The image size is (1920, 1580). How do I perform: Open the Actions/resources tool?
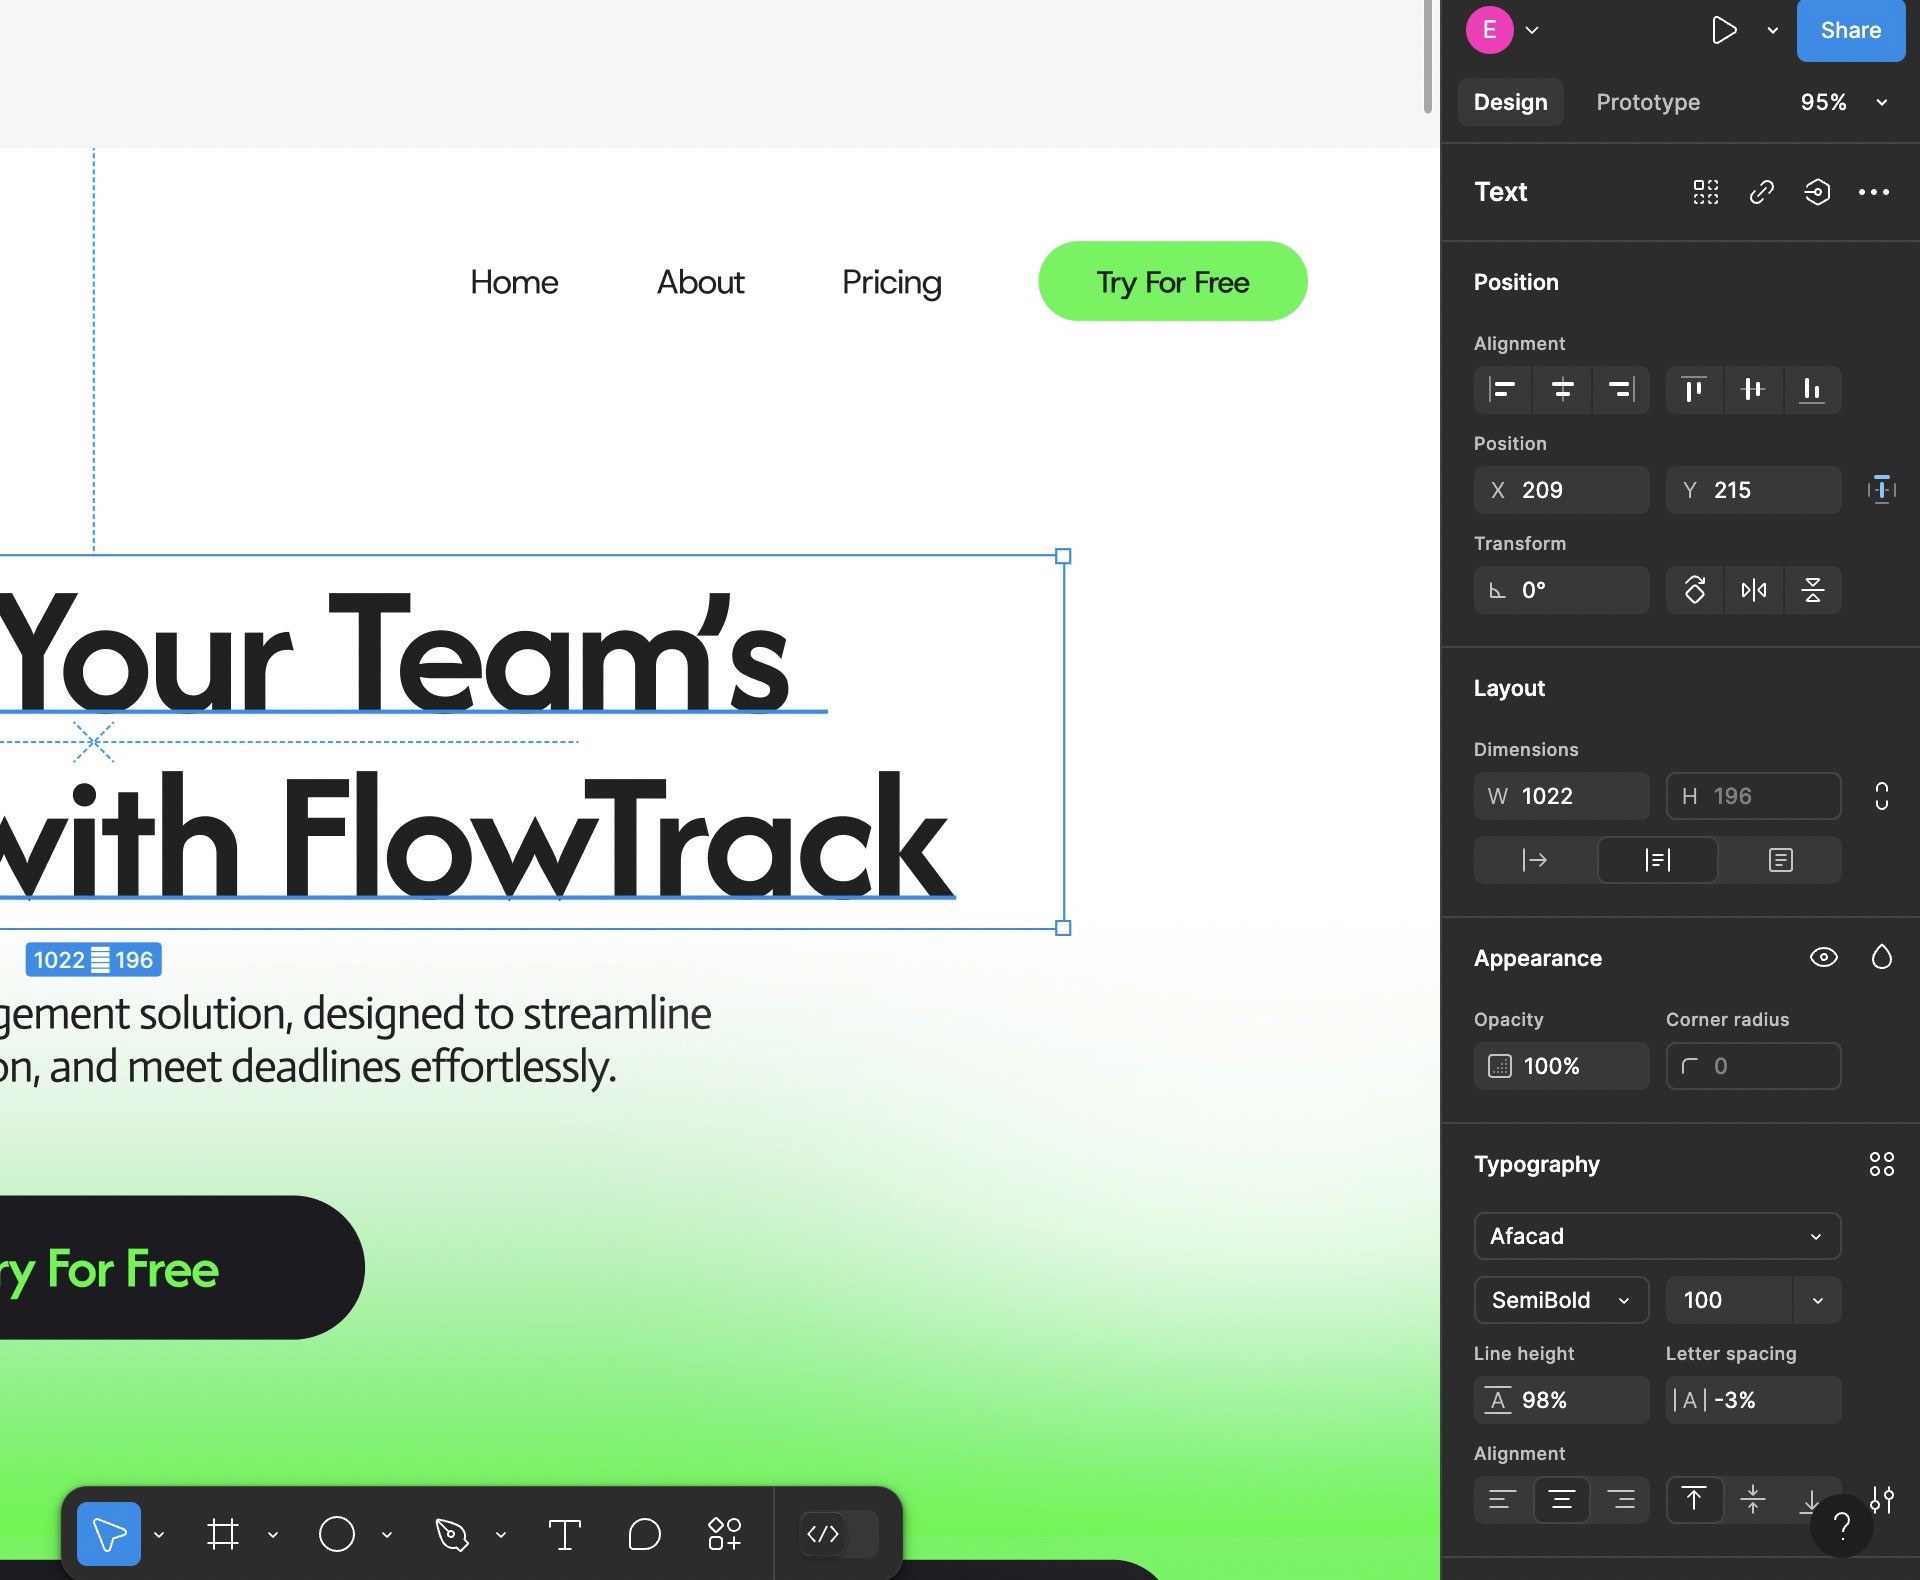click(724, 1534)
